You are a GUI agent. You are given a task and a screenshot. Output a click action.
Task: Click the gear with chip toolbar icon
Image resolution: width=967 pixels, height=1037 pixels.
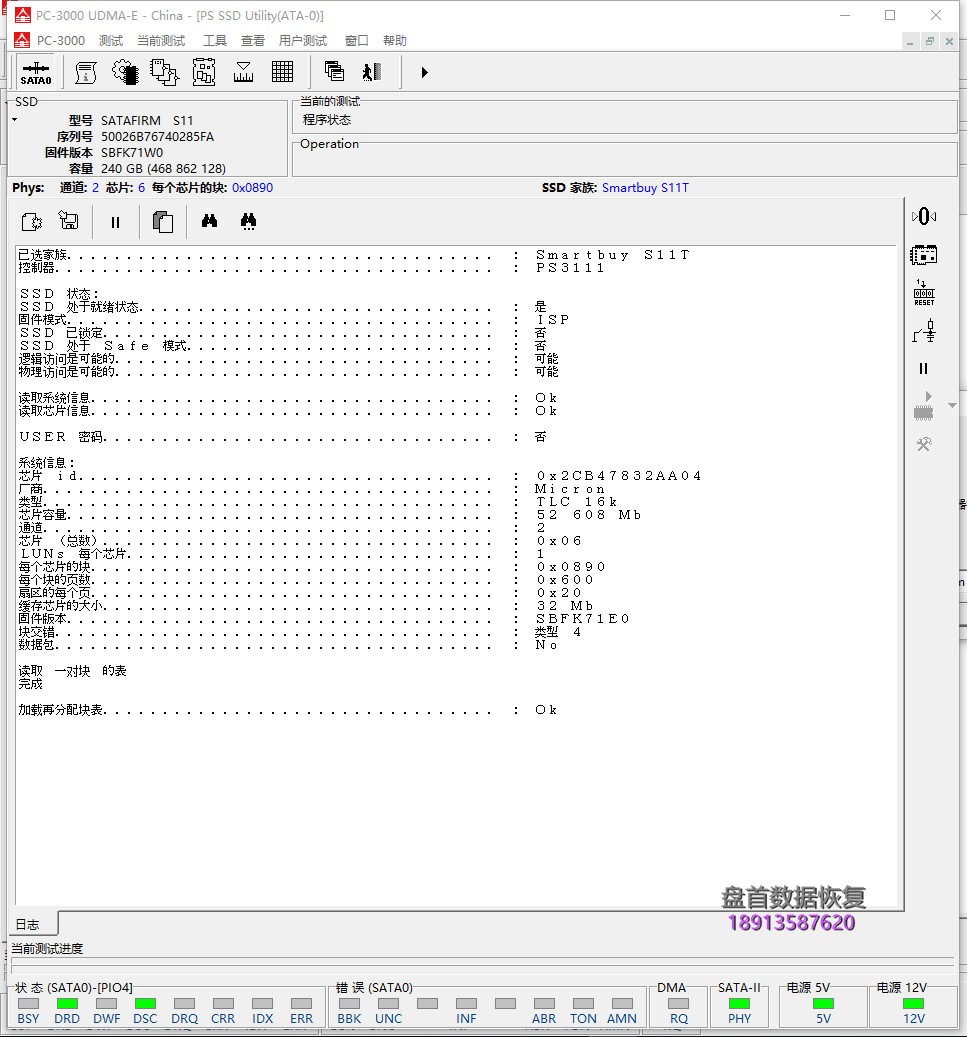(x=125, y=72)
